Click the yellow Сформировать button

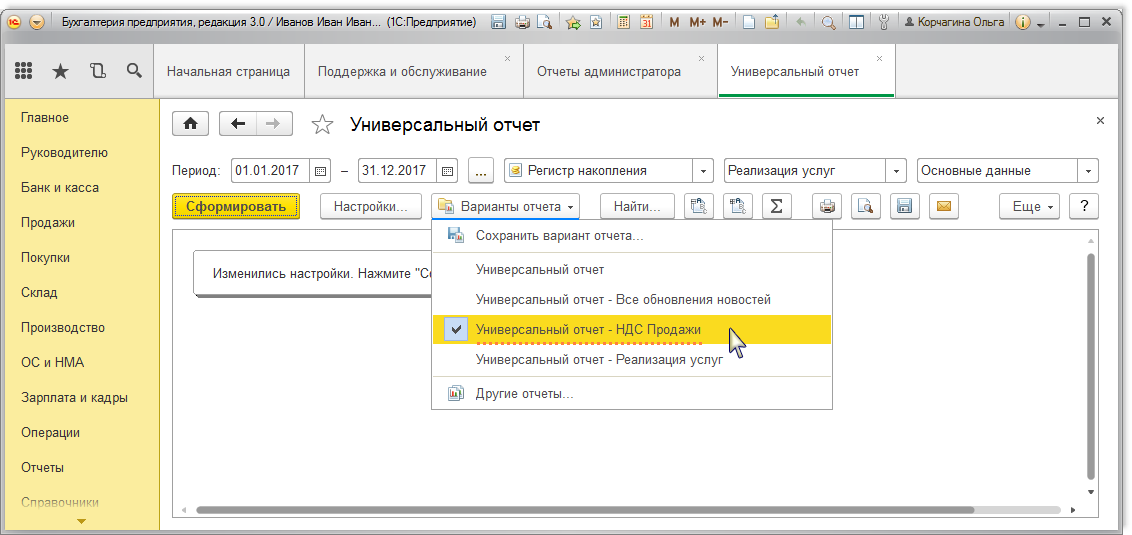click(x=236, y=206)
